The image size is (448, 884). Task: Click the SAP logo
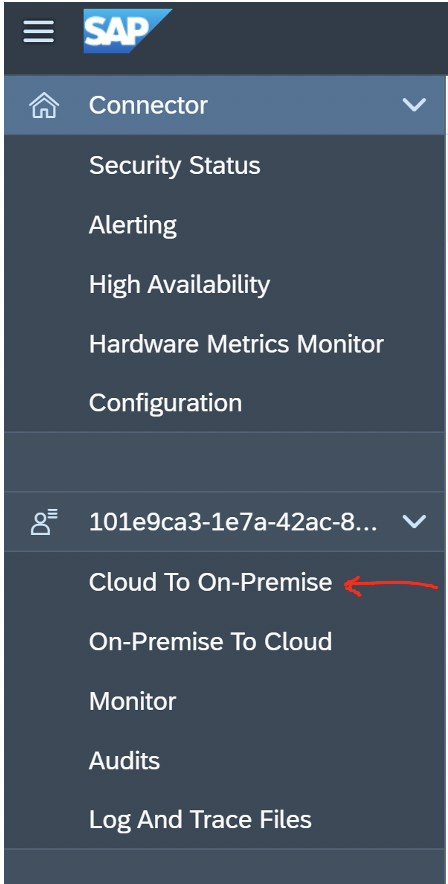[x=127, y=31]
